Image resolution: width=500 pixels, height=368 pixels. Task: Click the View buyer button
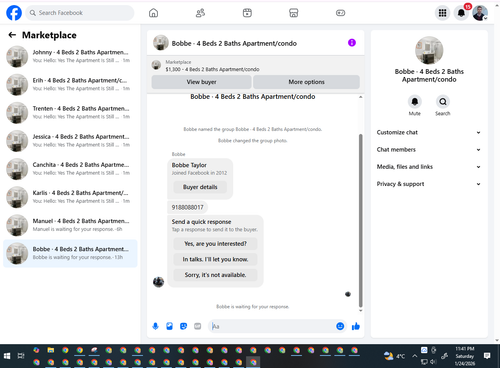pyautogui.click(x=201, y=82)
